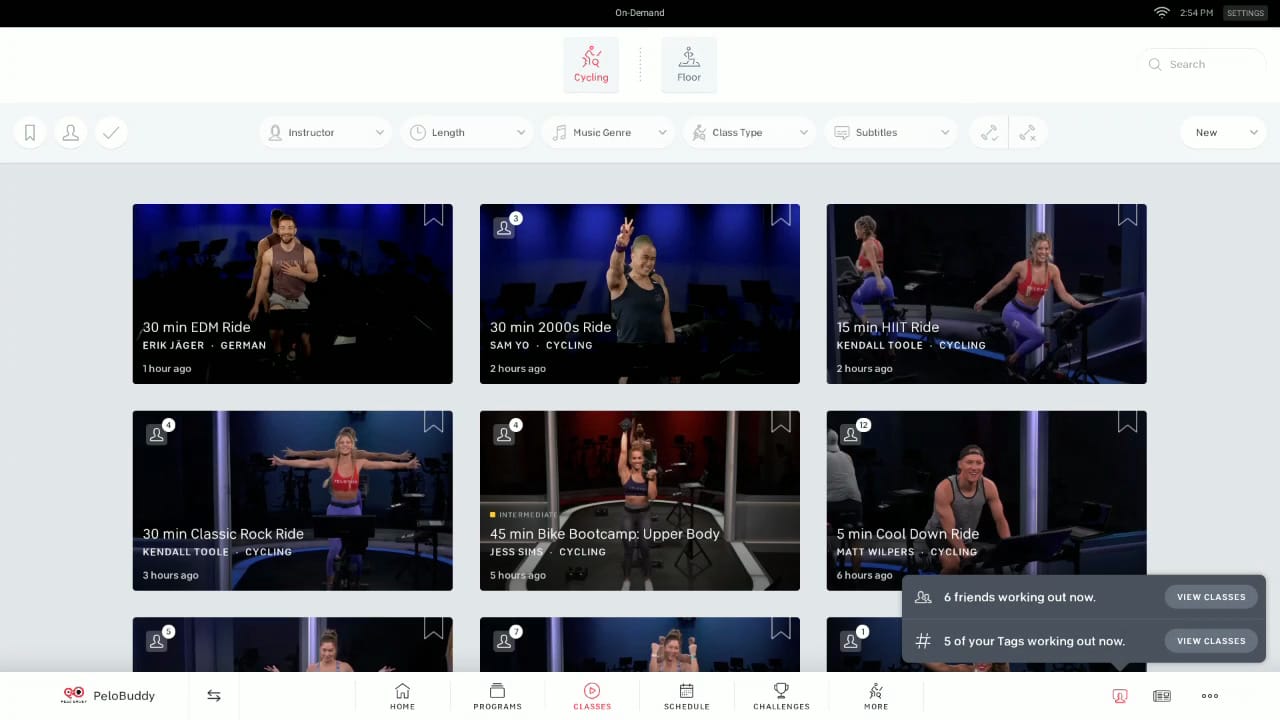
Task: Click the Search input field
Action: [x=1203, y=64]
